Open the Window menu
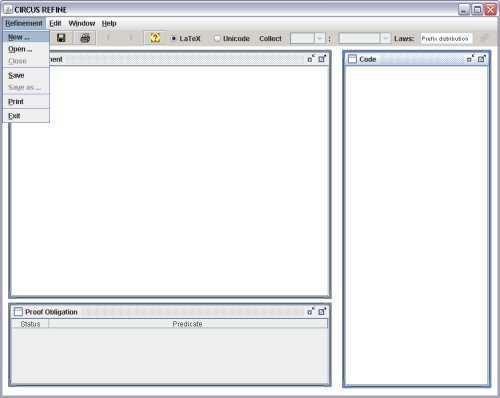Viewport: 500px width, 398px height. coord(82,23)
